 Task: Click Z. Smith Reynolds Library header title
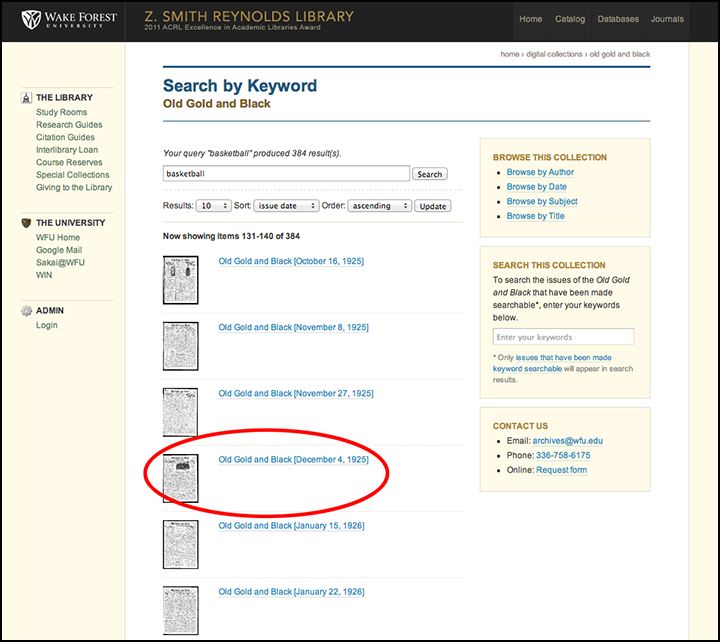click(249, 17)
